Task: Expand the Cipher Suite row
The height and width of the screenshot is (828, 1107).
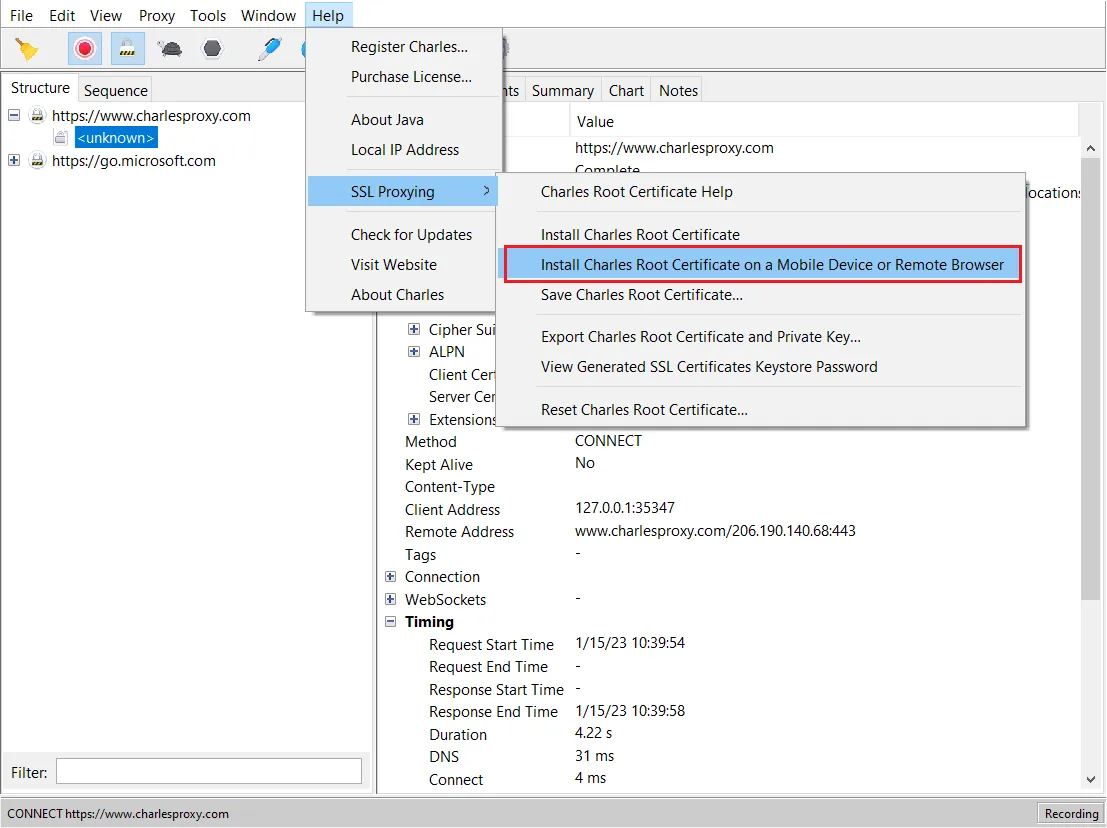Action: coord(414,329)
